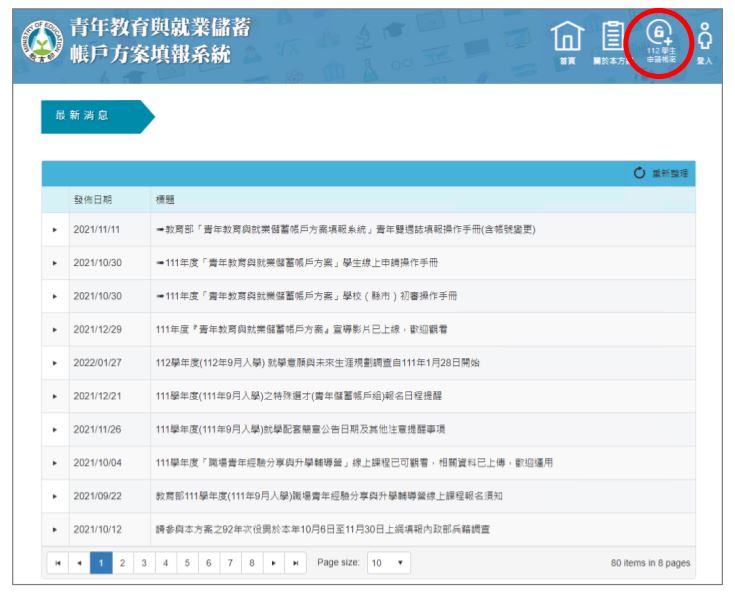Jump to the first page of results
Image resolution: width=735 pixels, height=597 pixels.
(x=58, y=563)
